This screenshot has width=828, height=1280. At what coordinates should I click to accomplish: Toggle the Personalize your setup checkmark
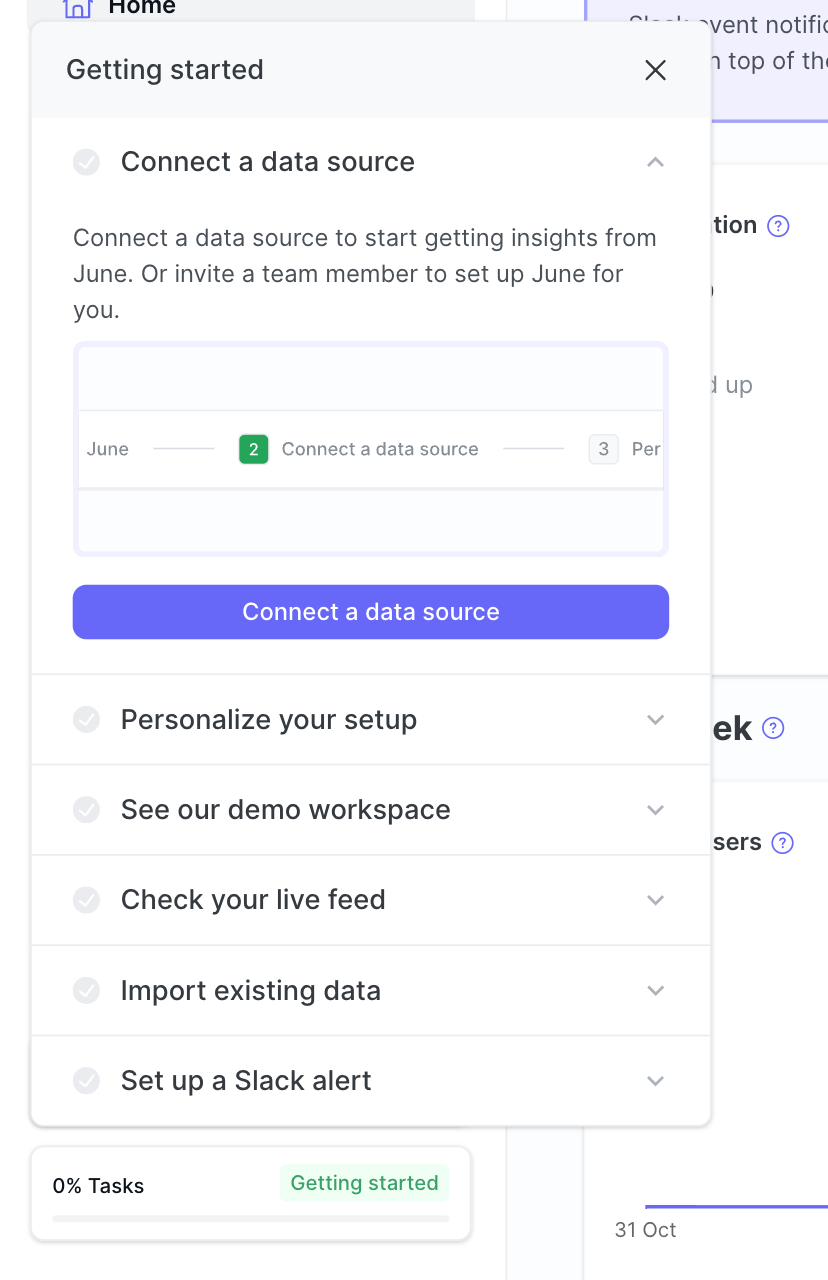pos(87,720)
